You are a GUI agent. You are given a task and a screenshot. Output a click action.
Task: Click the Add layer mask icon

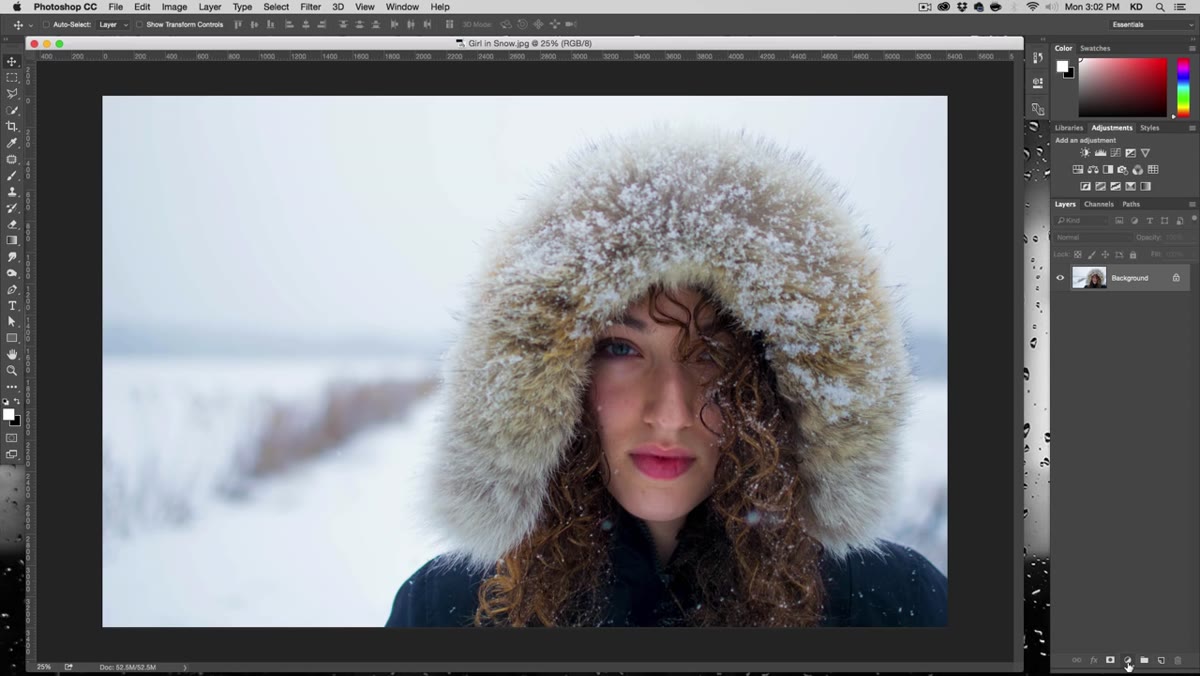tap(1110, 660)
